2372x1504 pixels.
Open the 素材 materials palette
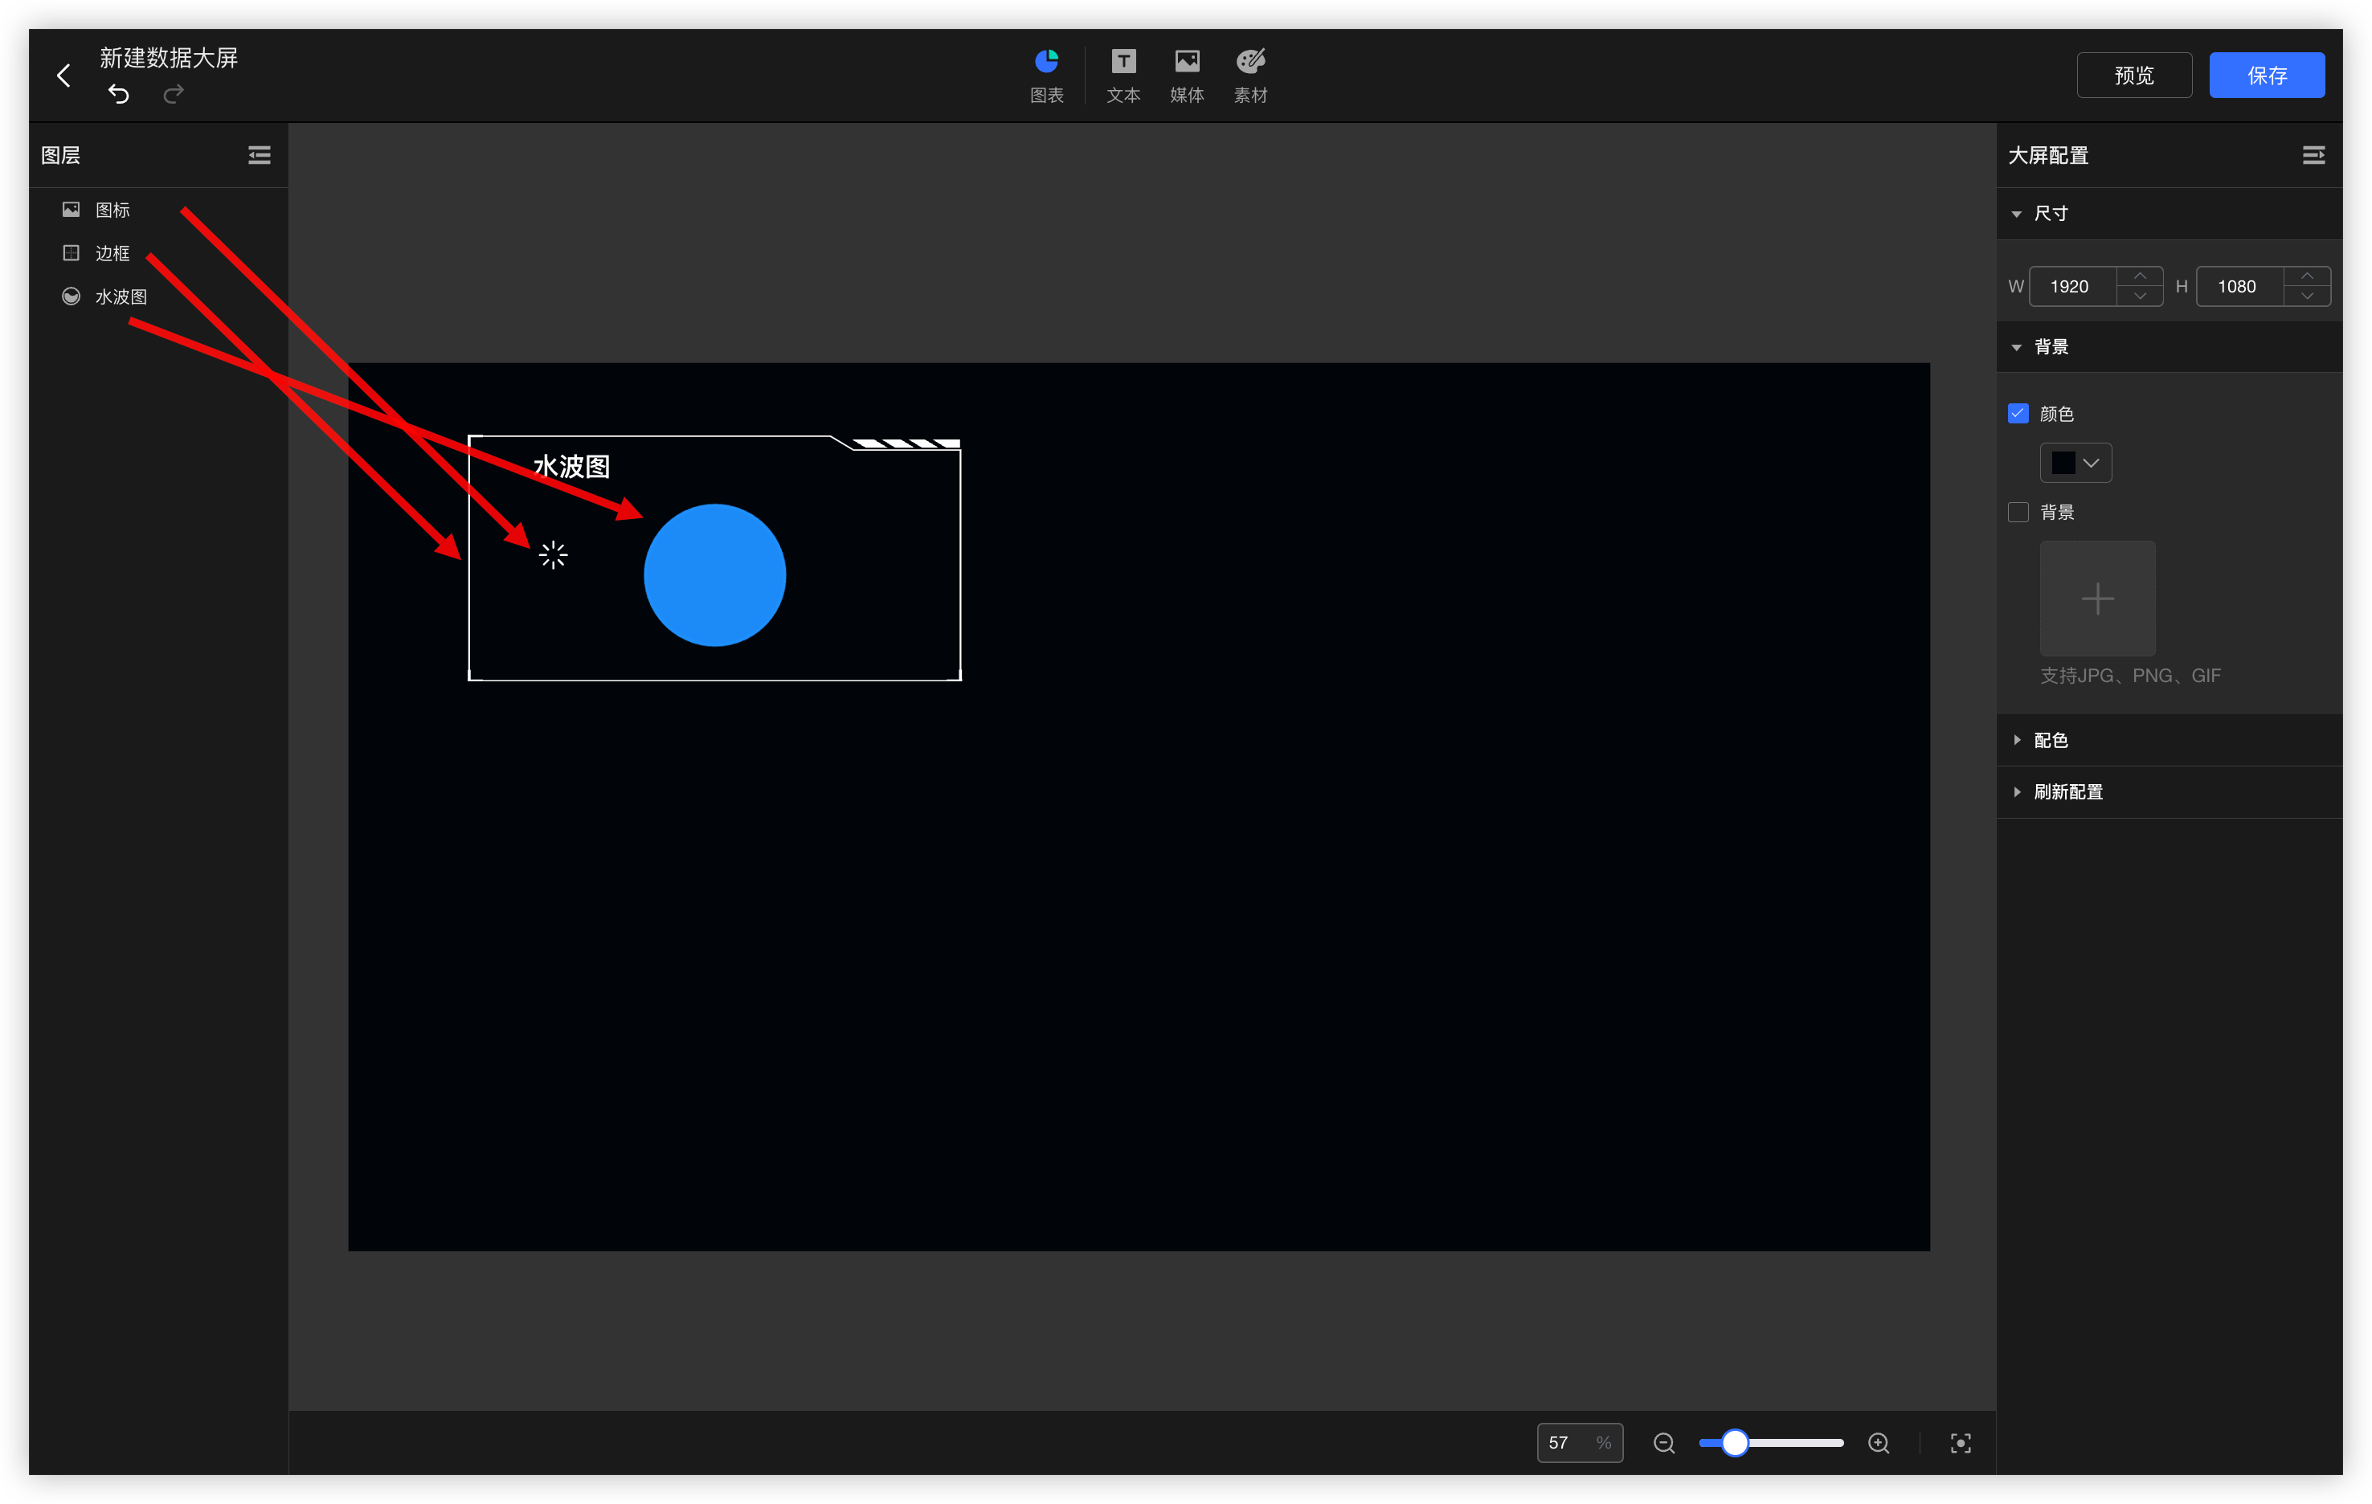pyautogui.click(x=1250, y=75)
